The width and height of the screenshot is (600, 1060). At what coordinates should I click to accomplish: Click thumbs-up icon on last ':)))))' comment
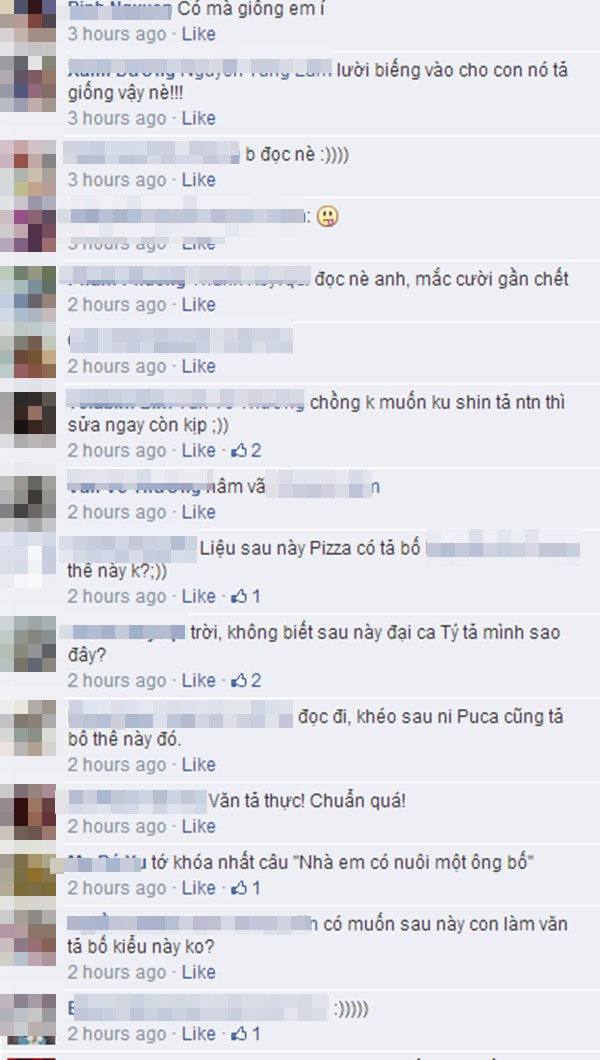click(x=239, y=1034)
